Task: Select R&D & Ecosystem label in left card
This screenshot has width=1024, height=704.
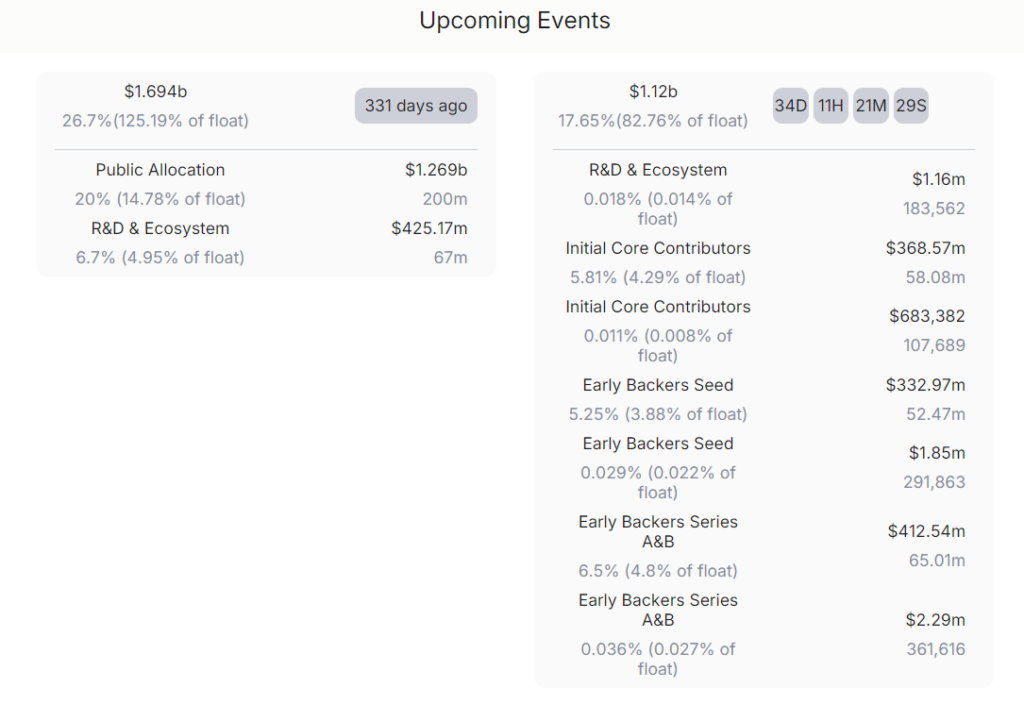Action: click(160, 229)
